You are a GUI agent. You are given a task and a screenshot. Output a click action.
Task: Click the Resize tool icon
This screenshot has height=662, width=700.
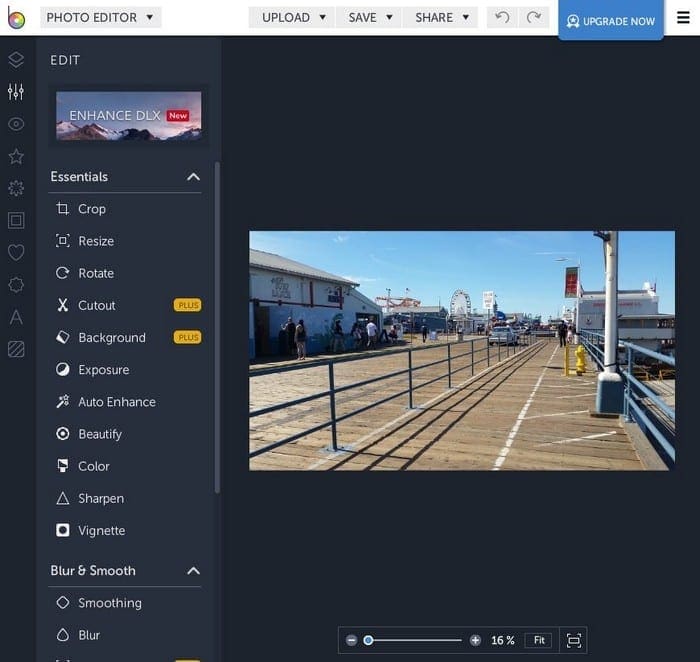(62, 241)
